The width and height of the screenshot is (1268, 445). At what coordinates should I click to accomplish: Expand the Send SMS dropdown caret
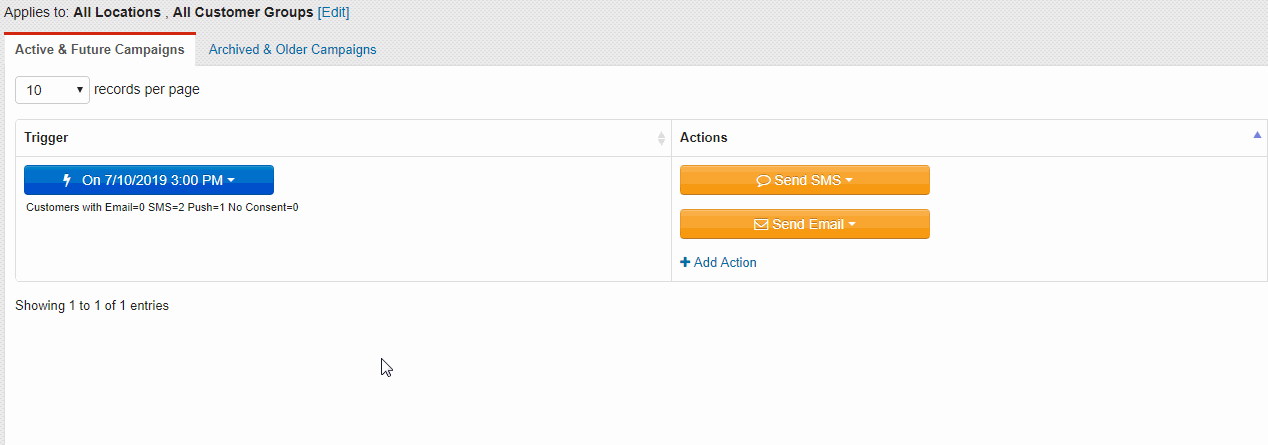pyautogui.click(x=850, y=181)
